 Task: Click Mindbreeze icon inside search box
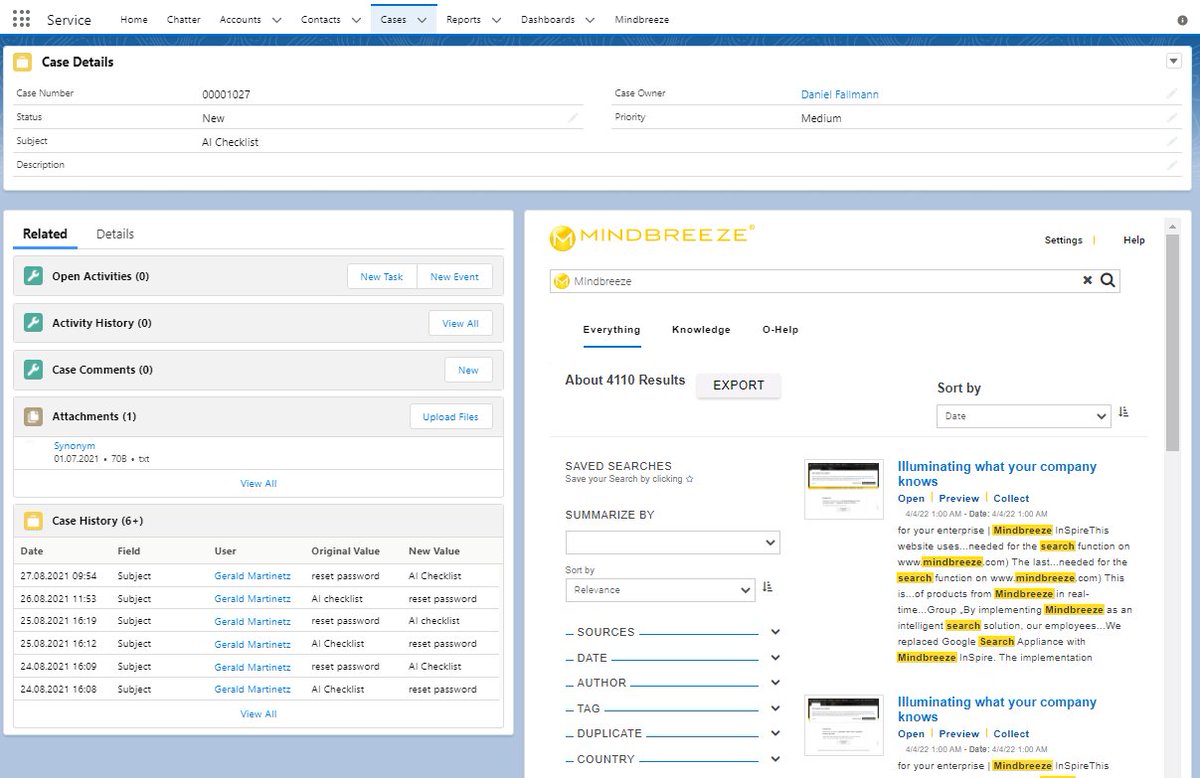point(562,282)
